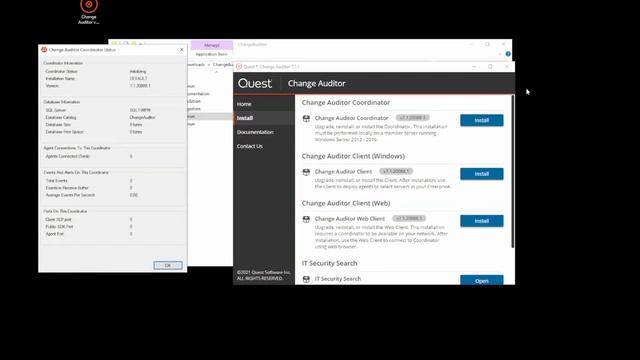Image resolution: width=640 pixels, height=360 pixels.
Task: Click the Public SDK Port row label
Action: [x=59, y=227]
